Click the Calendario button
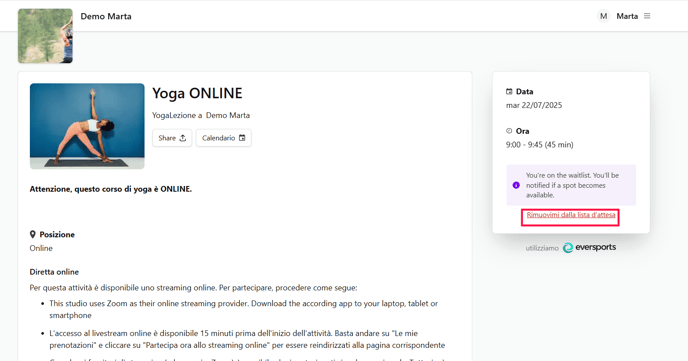This screenshot has width=688, height=361. click(x=223, y=138)
